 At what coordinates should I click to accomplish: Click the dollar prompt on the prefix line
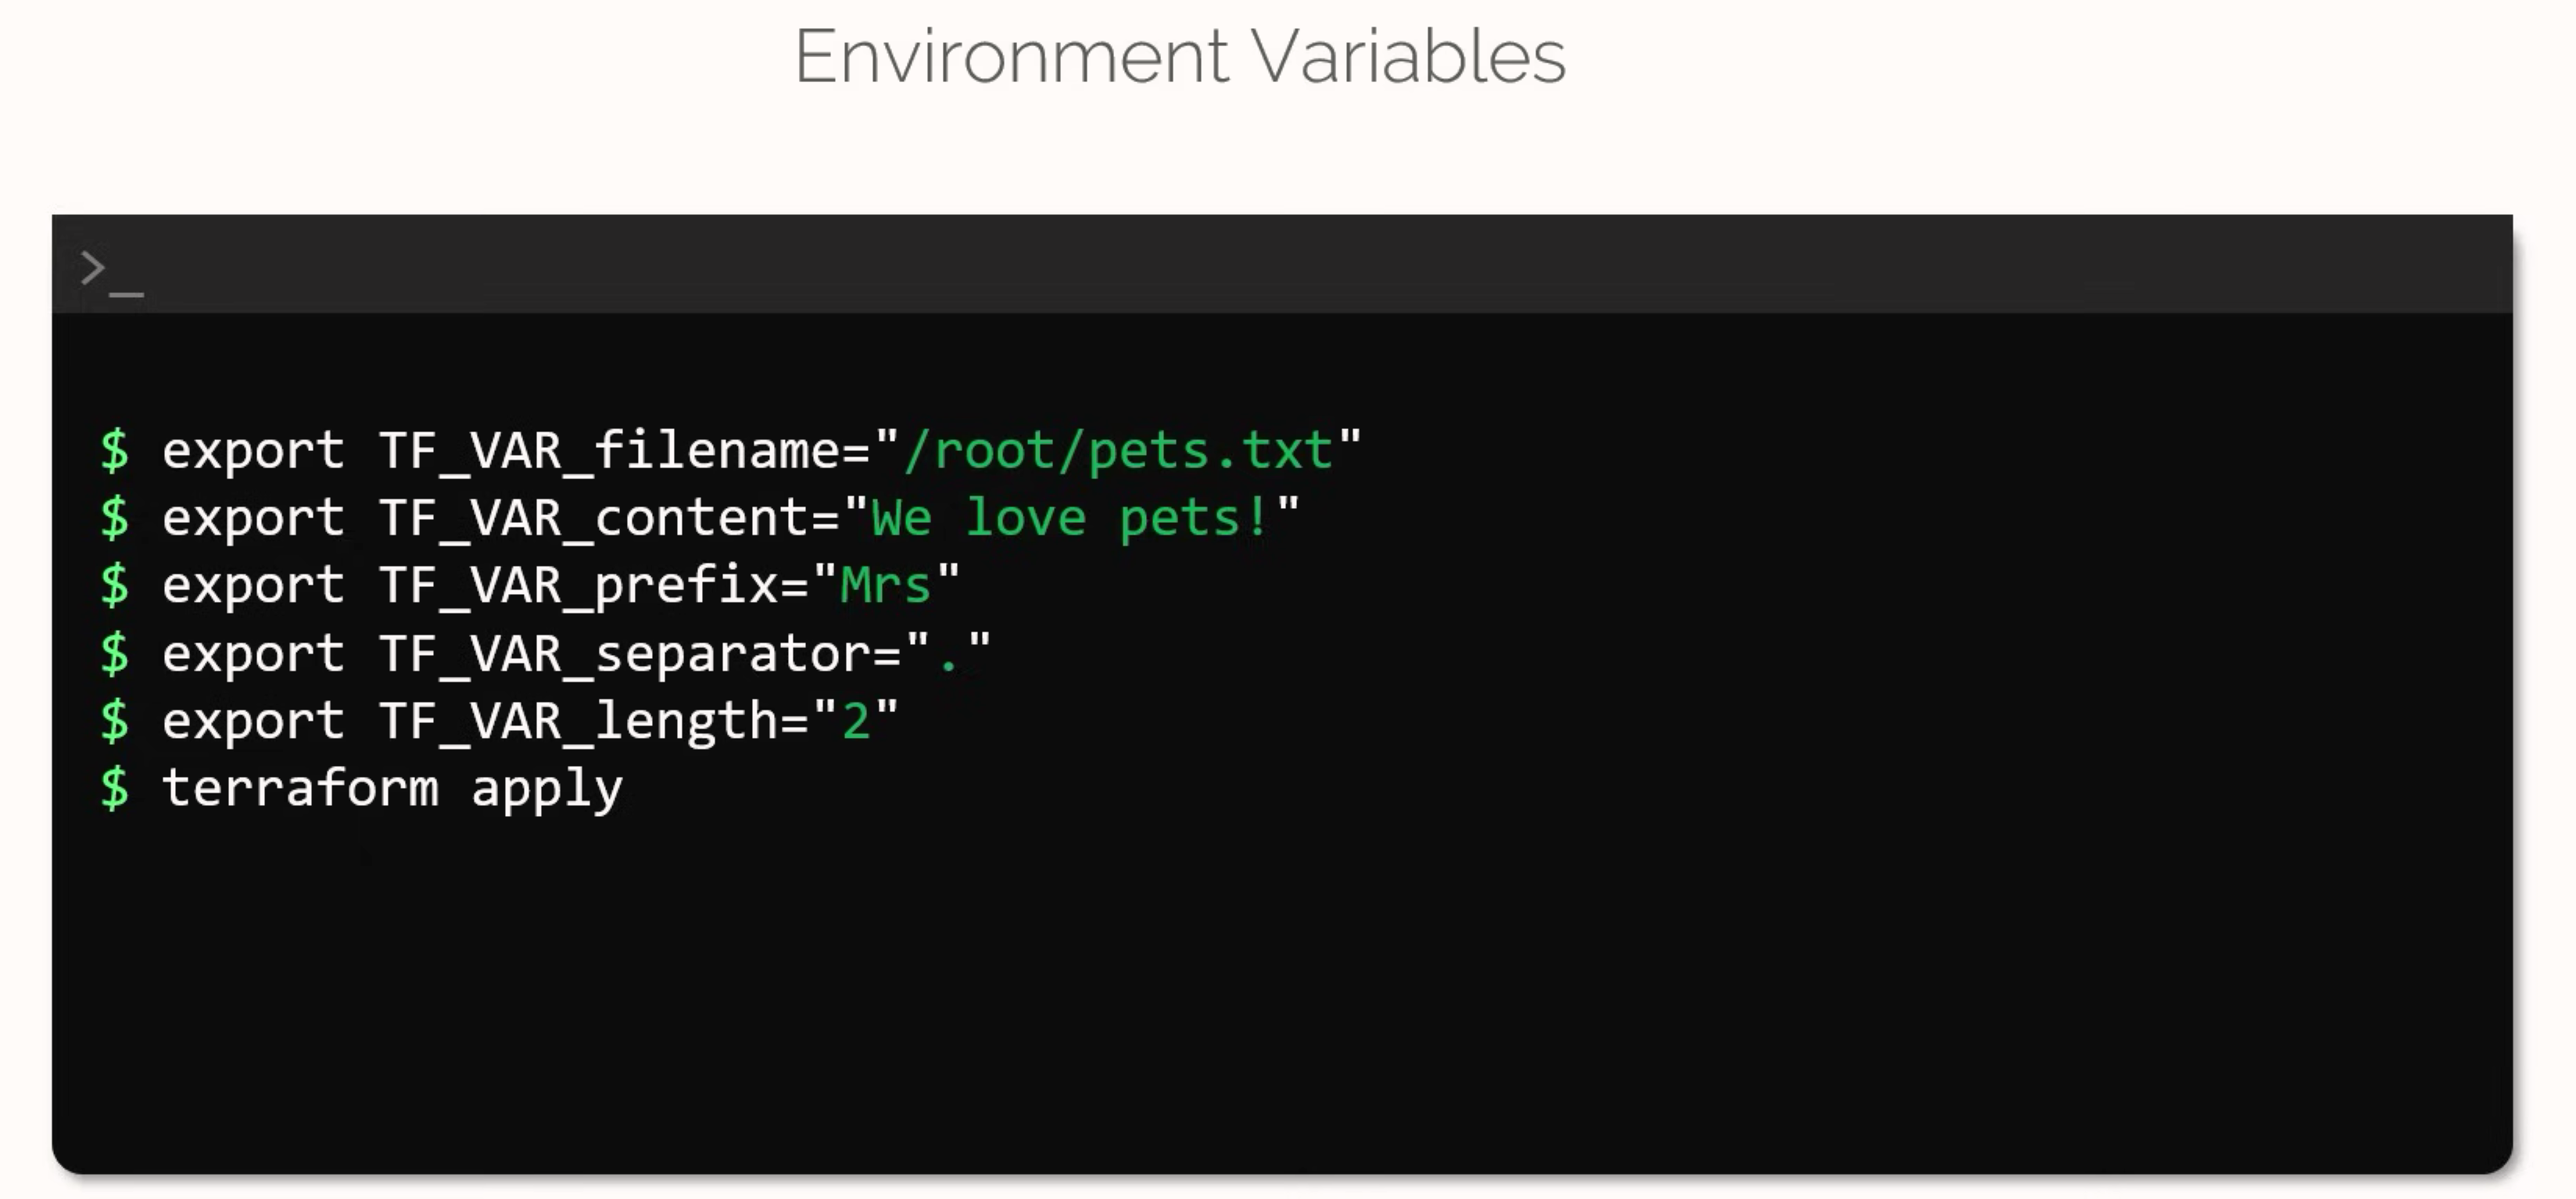pyautogui.click(x=115, y=585)
